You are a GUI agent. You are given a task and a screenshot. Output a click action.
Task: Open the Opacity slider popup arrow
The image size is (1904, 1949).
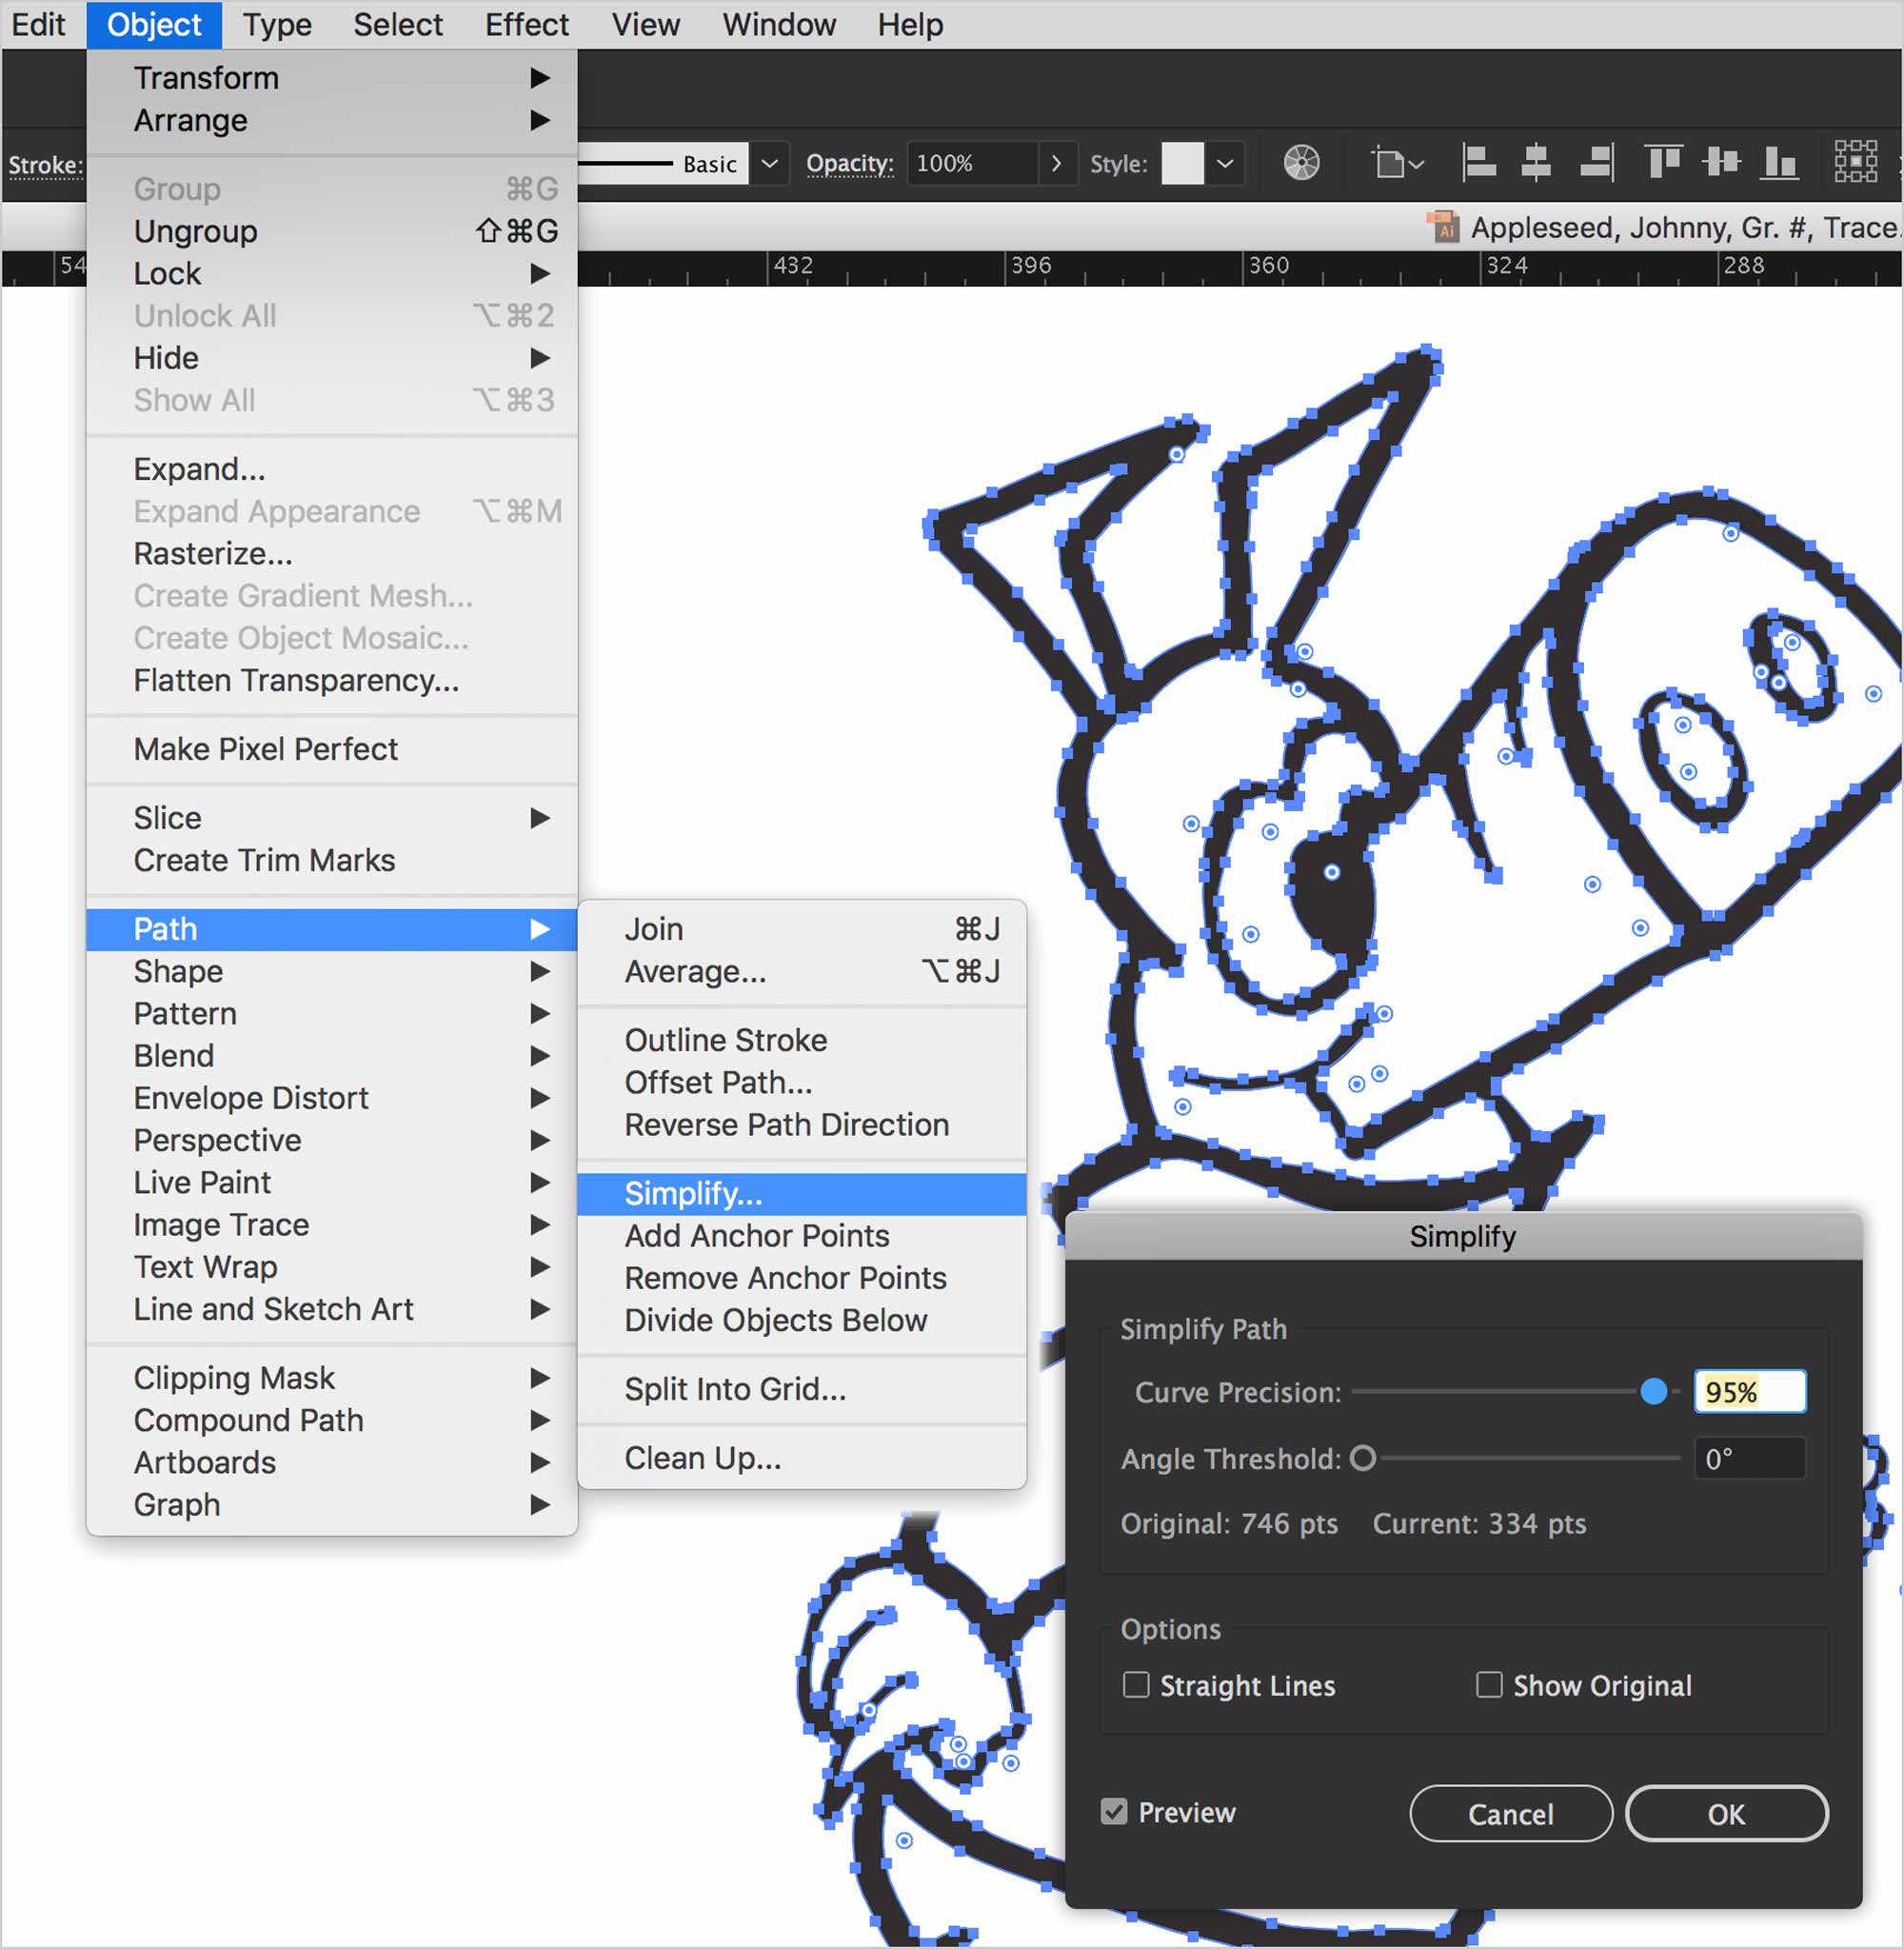click(x=1056, y=163)
